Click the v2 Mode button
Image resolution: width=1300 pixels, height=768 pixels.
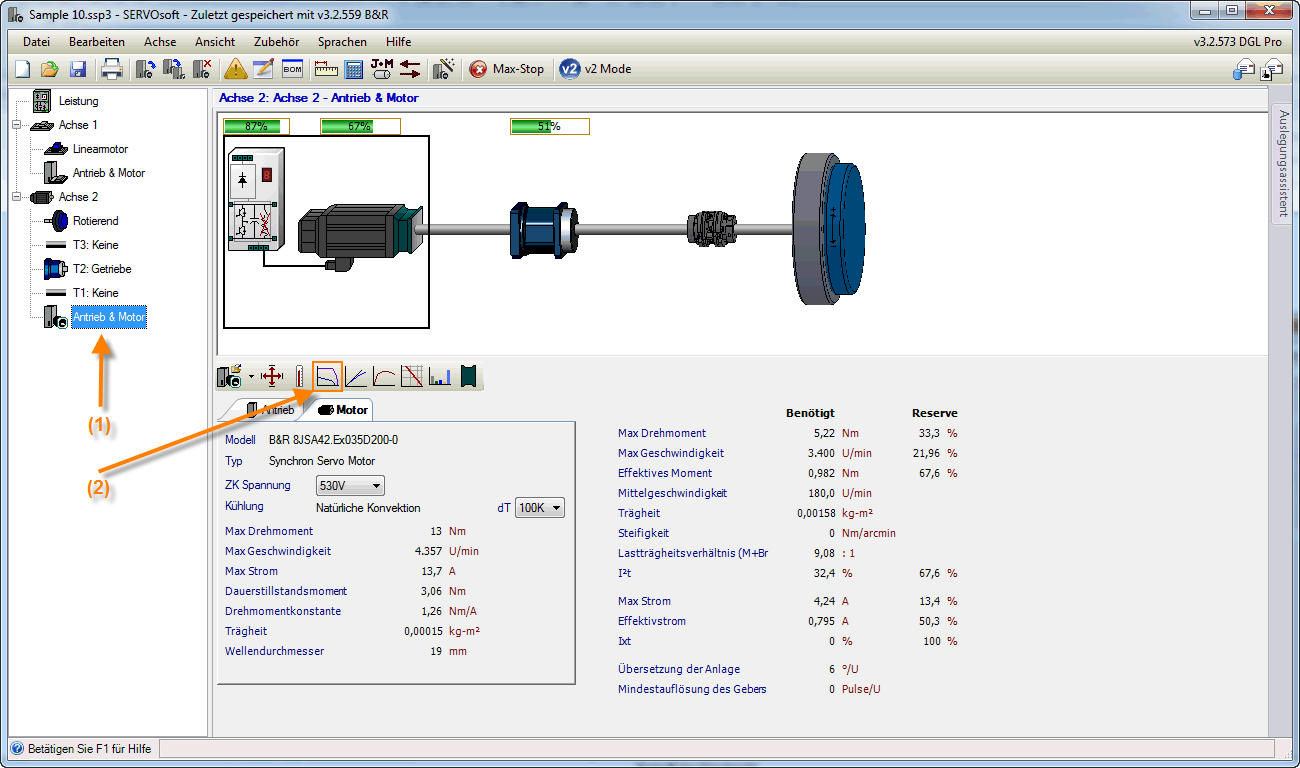tap(597, 69)
